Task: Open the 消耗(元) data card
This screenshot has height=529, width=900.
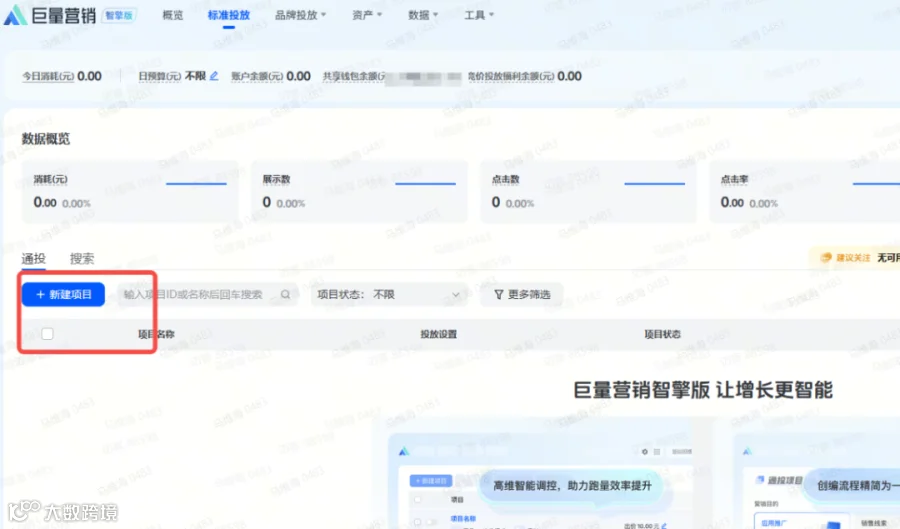Action: click(x=130, y=192)
